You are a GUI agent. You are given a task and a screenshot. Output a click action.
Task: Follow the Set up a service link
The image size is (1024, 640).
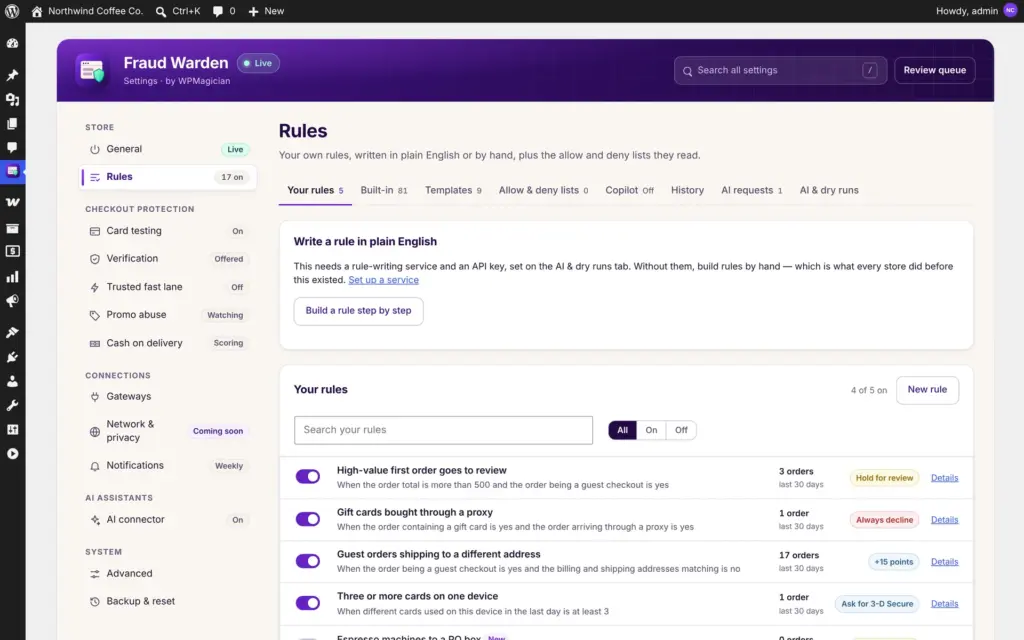(x=383, y=280)
